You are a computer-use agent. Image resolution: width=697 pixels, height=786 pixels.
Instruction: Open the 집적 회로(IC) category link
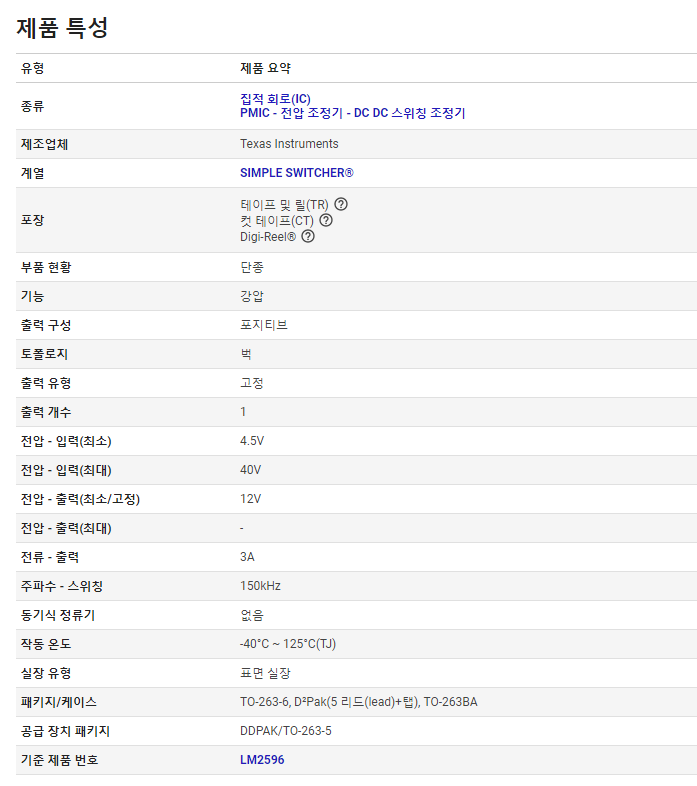tap(275, 99)
